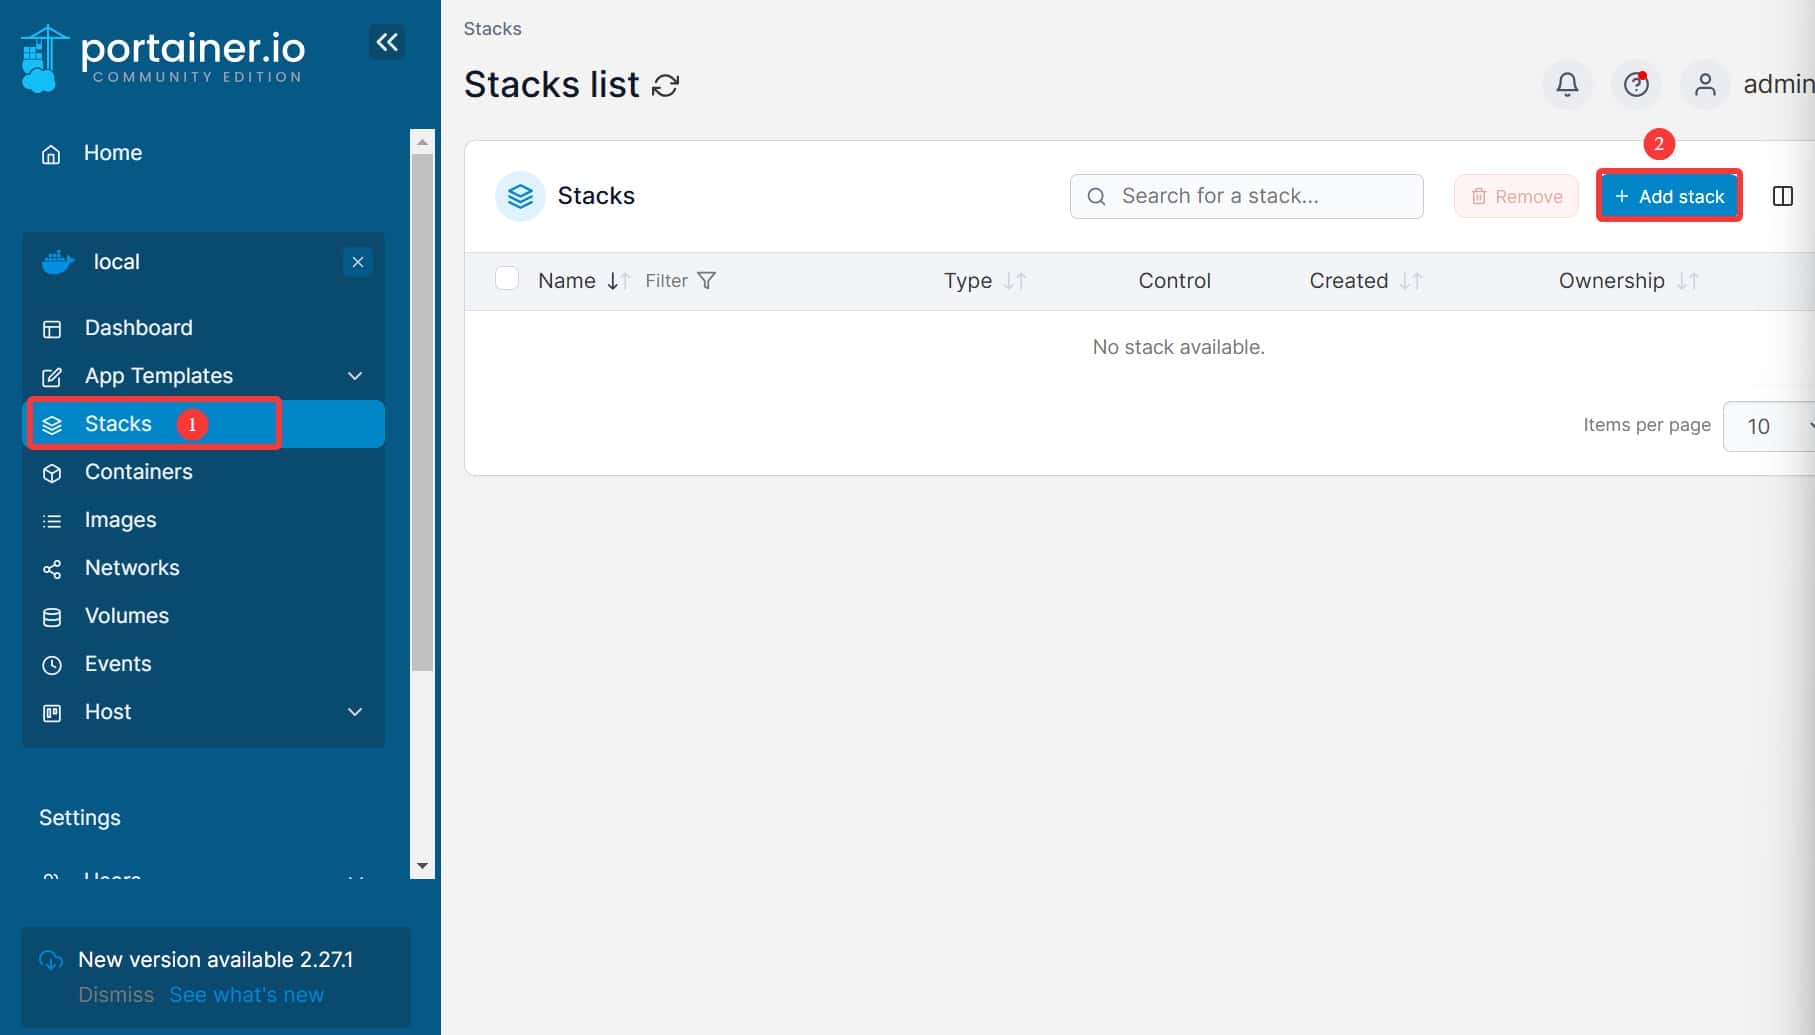Open the notifications bell
The width and height of the screenshot is (1815, 1035).
tap(1567, 85)
